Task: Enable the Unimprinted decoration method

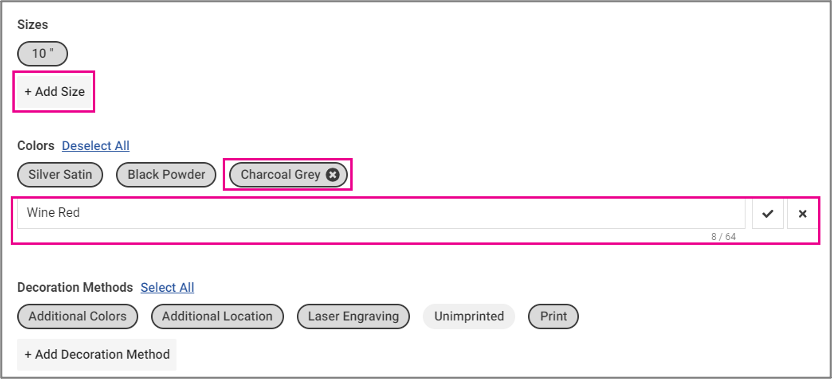Action: 469,316
